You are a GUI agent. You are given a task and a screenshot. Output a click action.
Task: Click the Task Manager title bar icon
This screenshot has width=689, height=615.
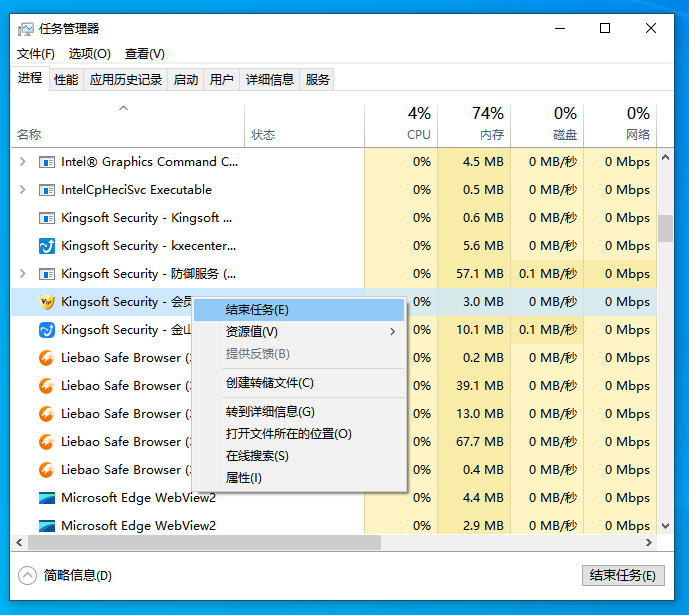click(x=25, y=29)
